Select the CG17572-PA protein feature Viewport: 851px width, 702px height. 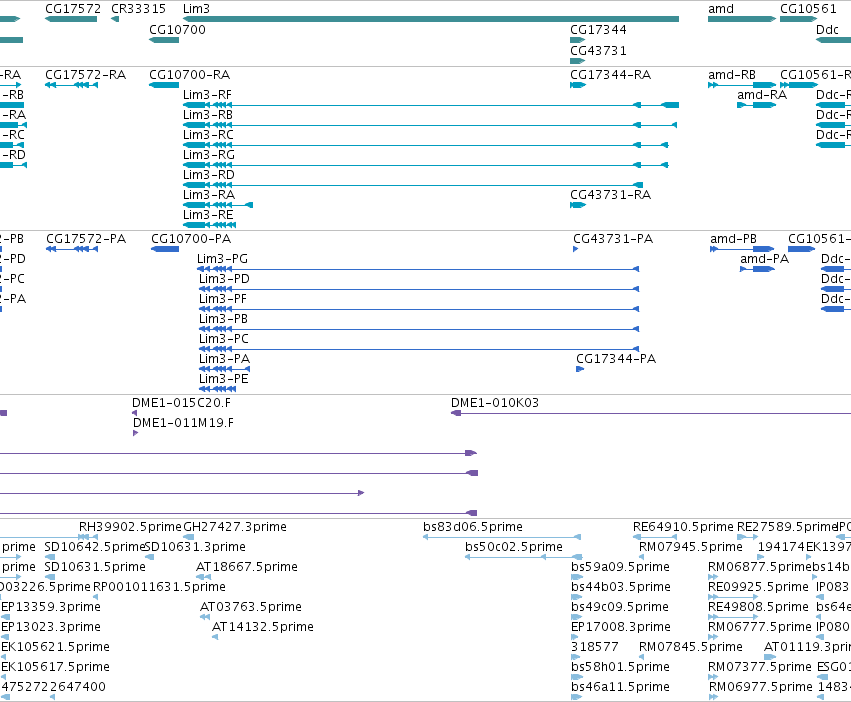(x=72, y=249)
